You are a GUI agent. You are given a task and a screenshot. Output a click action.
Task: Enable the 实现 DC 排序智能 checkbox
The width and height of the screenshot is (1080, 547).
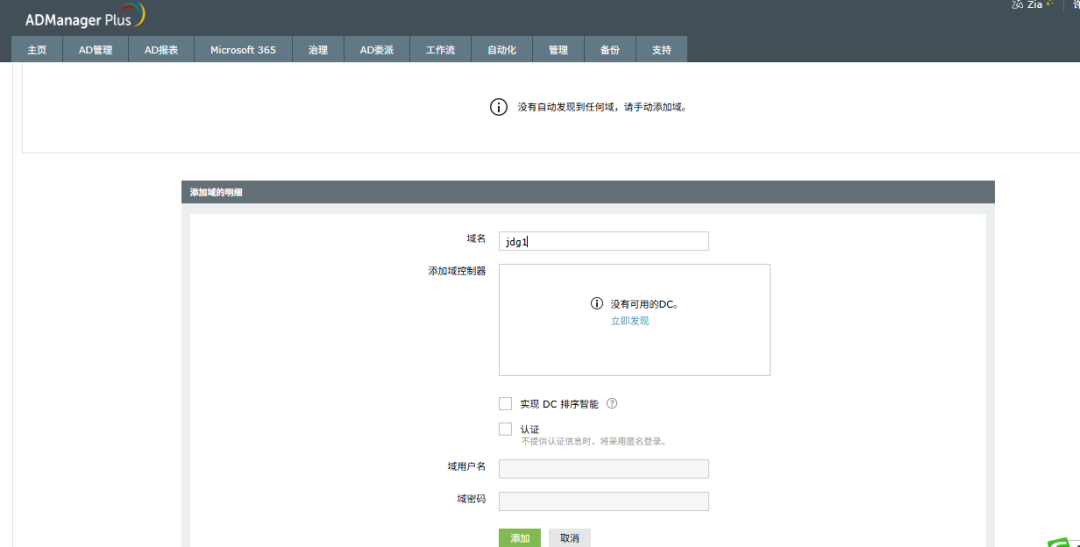coord(506,404)
